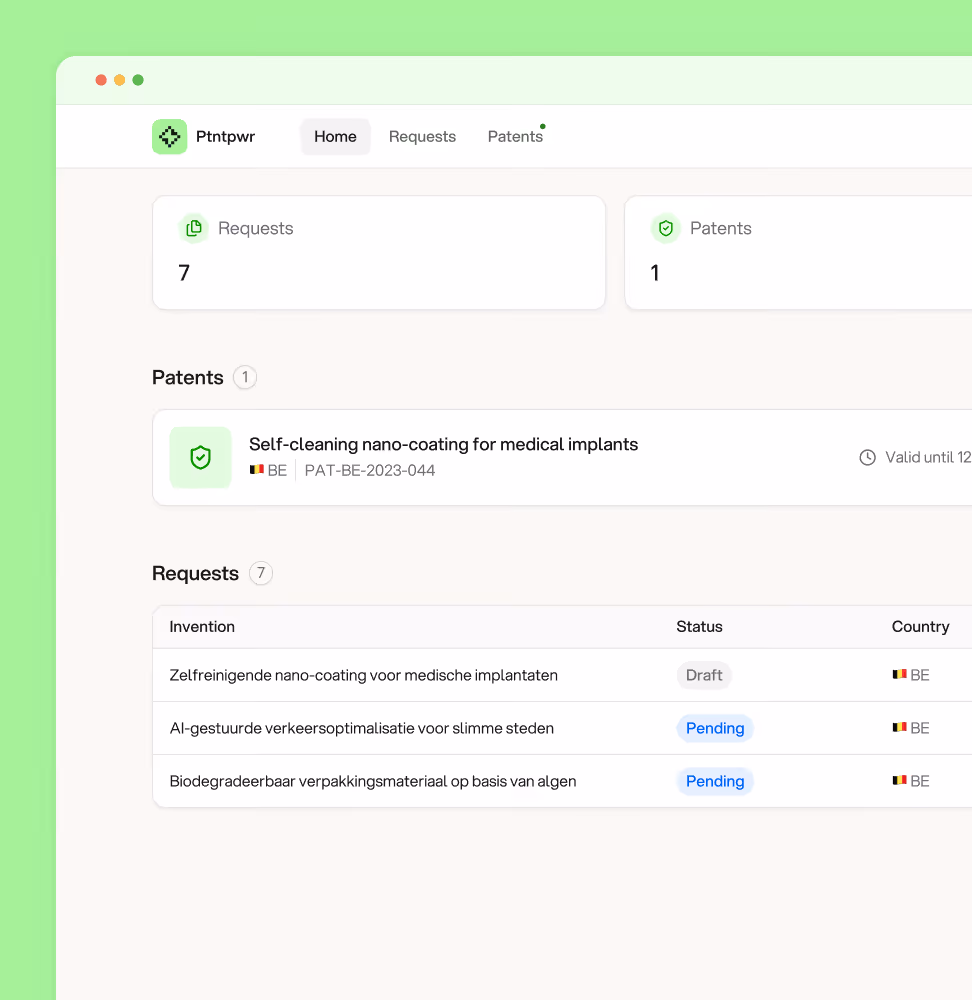Go to the Patents nav tab
The width and height of the screenshot is (972, 1000).
[x=515, y=136]
